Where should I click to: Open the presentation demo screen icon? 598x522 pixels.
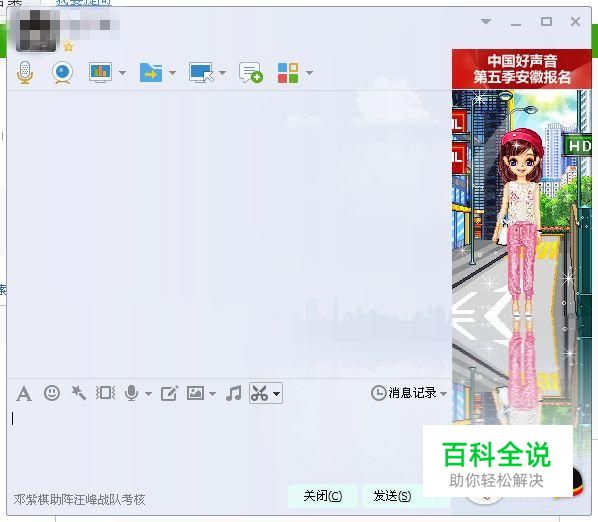[100, 72]
